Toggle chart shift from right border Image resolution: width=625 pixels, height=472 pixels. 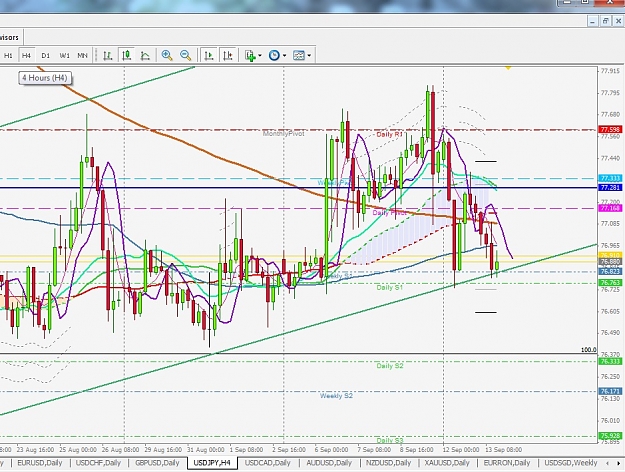coord(228,55)
